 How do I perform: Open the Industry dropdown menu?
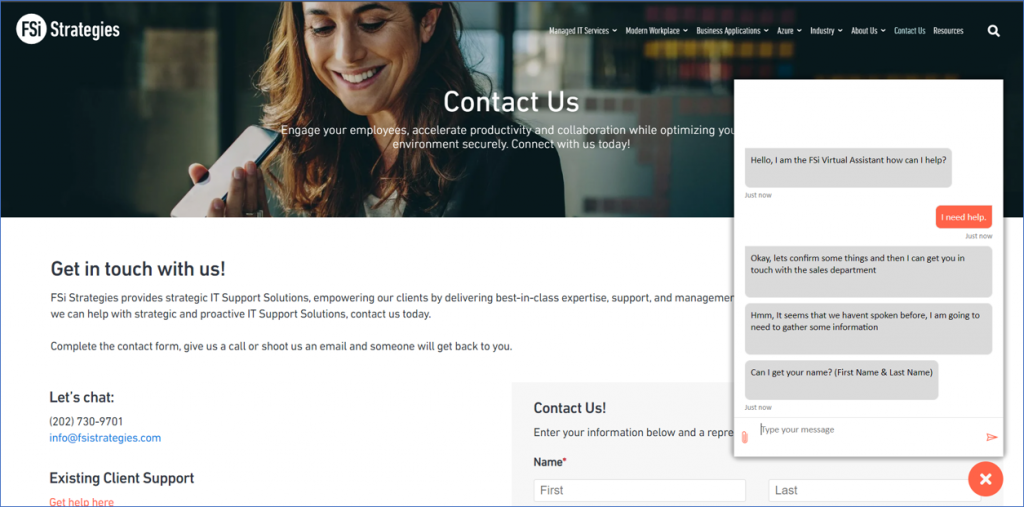826,31
